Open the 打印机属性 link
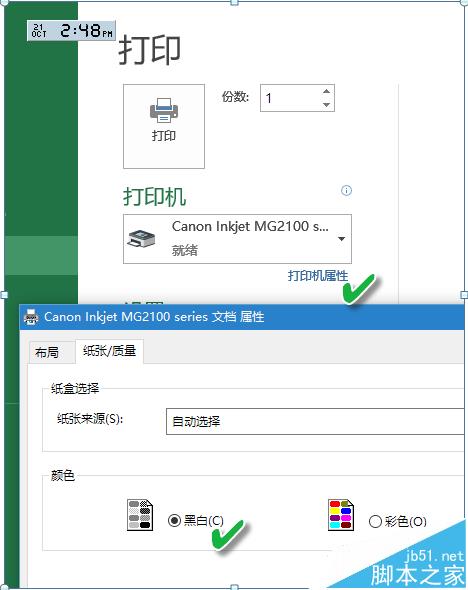This screenshot has height=590, width=468. pyautogui.click(x=318, y=276)
